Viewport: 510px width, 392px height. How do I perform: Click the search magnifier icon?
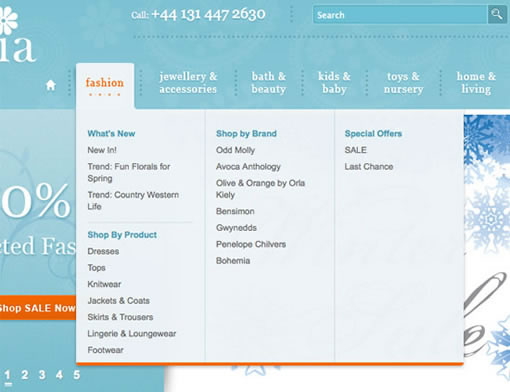click(497, 15)
